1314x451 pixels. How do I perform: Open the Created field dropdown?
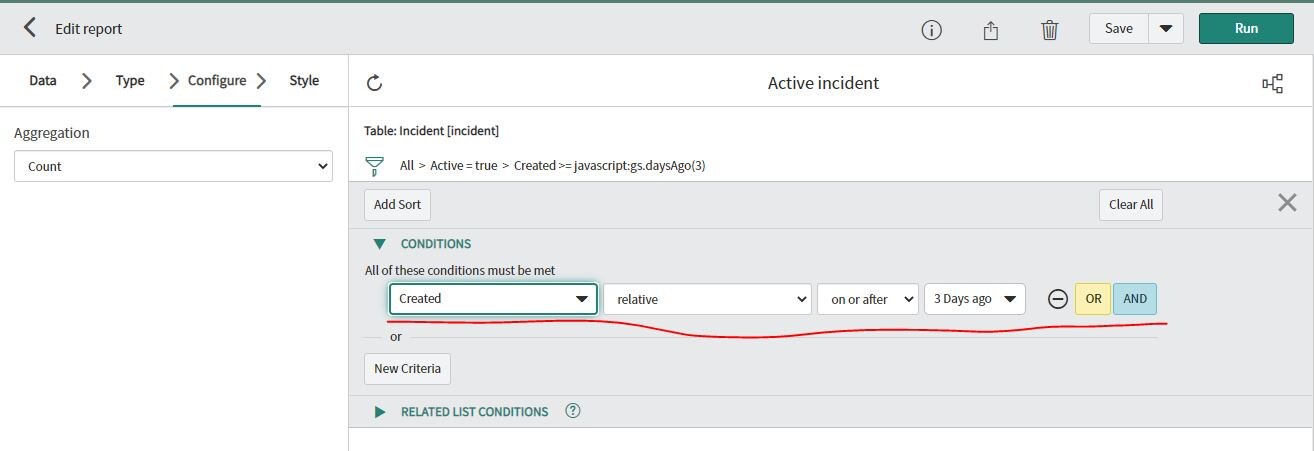[x=493, y=299]
